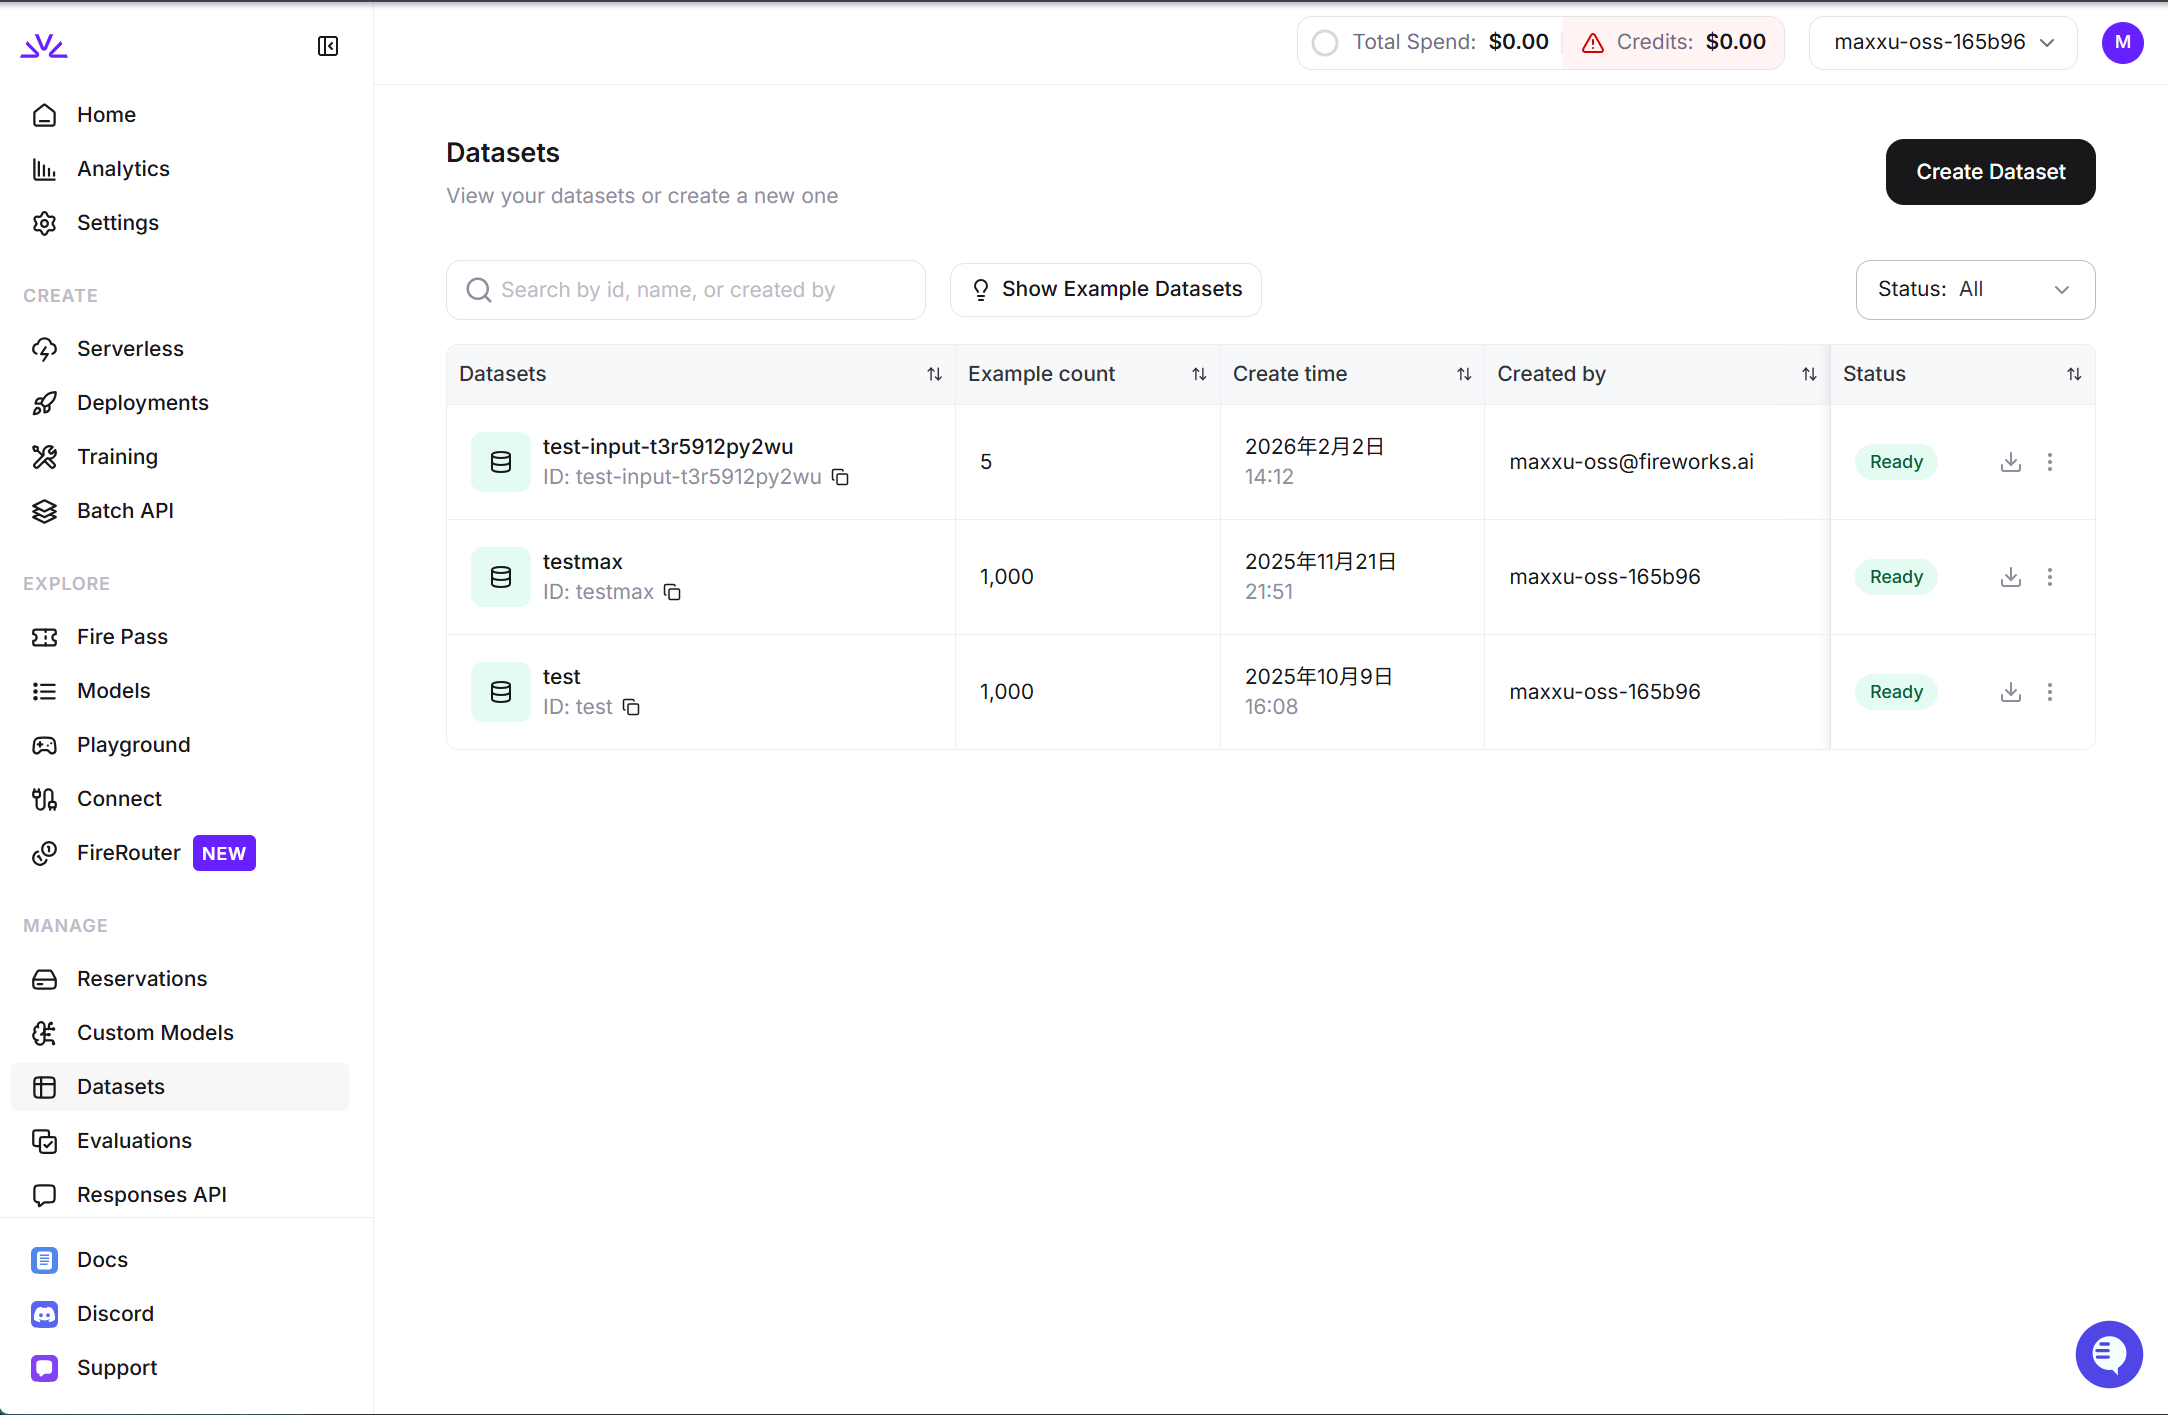Click the M user avatar
The width and height of the screenshot is (2168, 1415).
(2122, 42)
